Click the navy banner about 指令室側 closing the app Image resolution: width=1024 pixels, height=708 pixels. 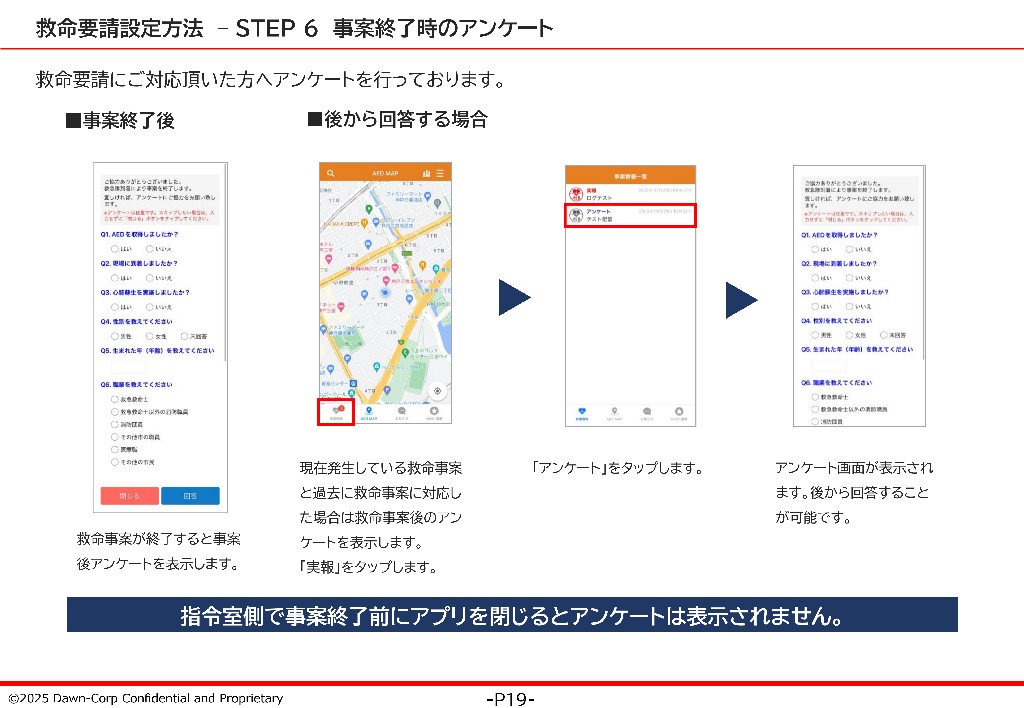click(512, 615)
